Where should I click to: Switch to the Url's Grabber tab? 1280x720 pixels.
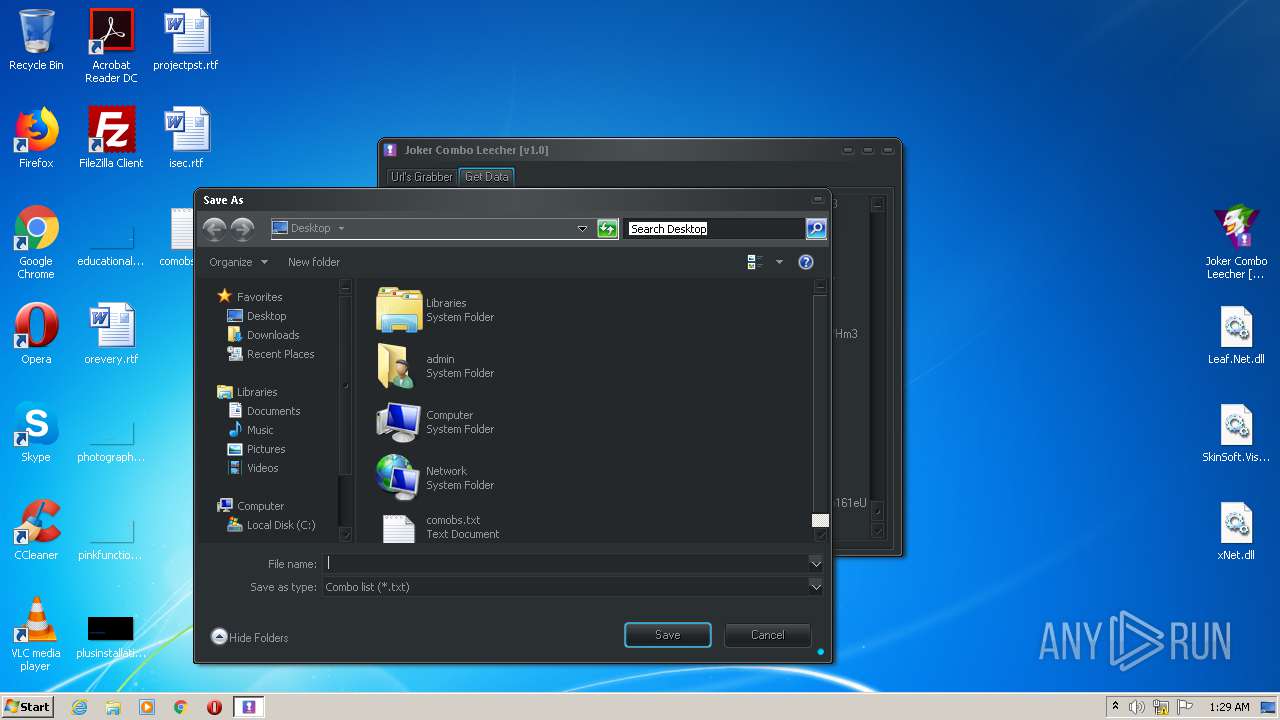[421, 177]
